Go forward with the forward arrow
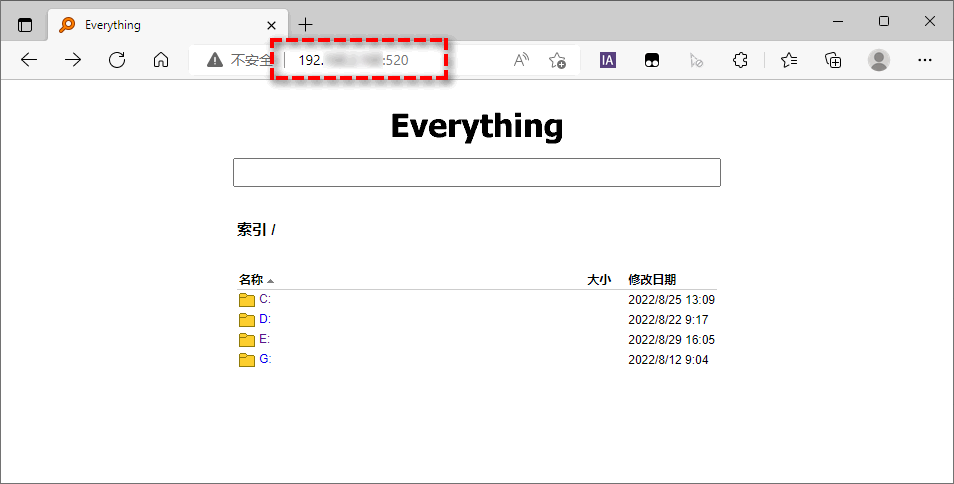The image size is (954, 484). pyautogui.click(x=73, y=60)
